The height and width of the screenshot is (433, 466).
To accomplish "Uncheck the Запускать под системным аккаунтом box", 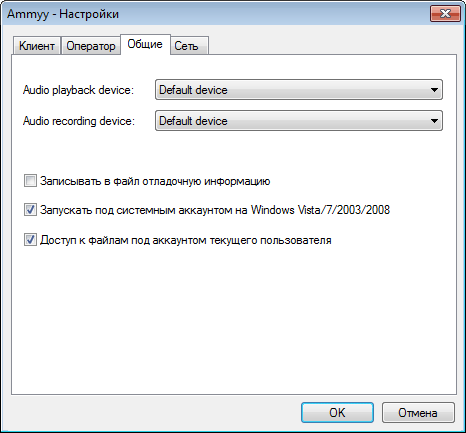I will pos(30,210).
